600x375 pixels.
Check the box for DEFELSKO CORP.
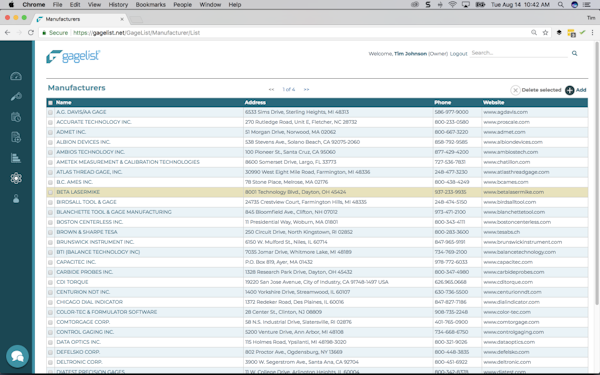click(x=51, y=352)
